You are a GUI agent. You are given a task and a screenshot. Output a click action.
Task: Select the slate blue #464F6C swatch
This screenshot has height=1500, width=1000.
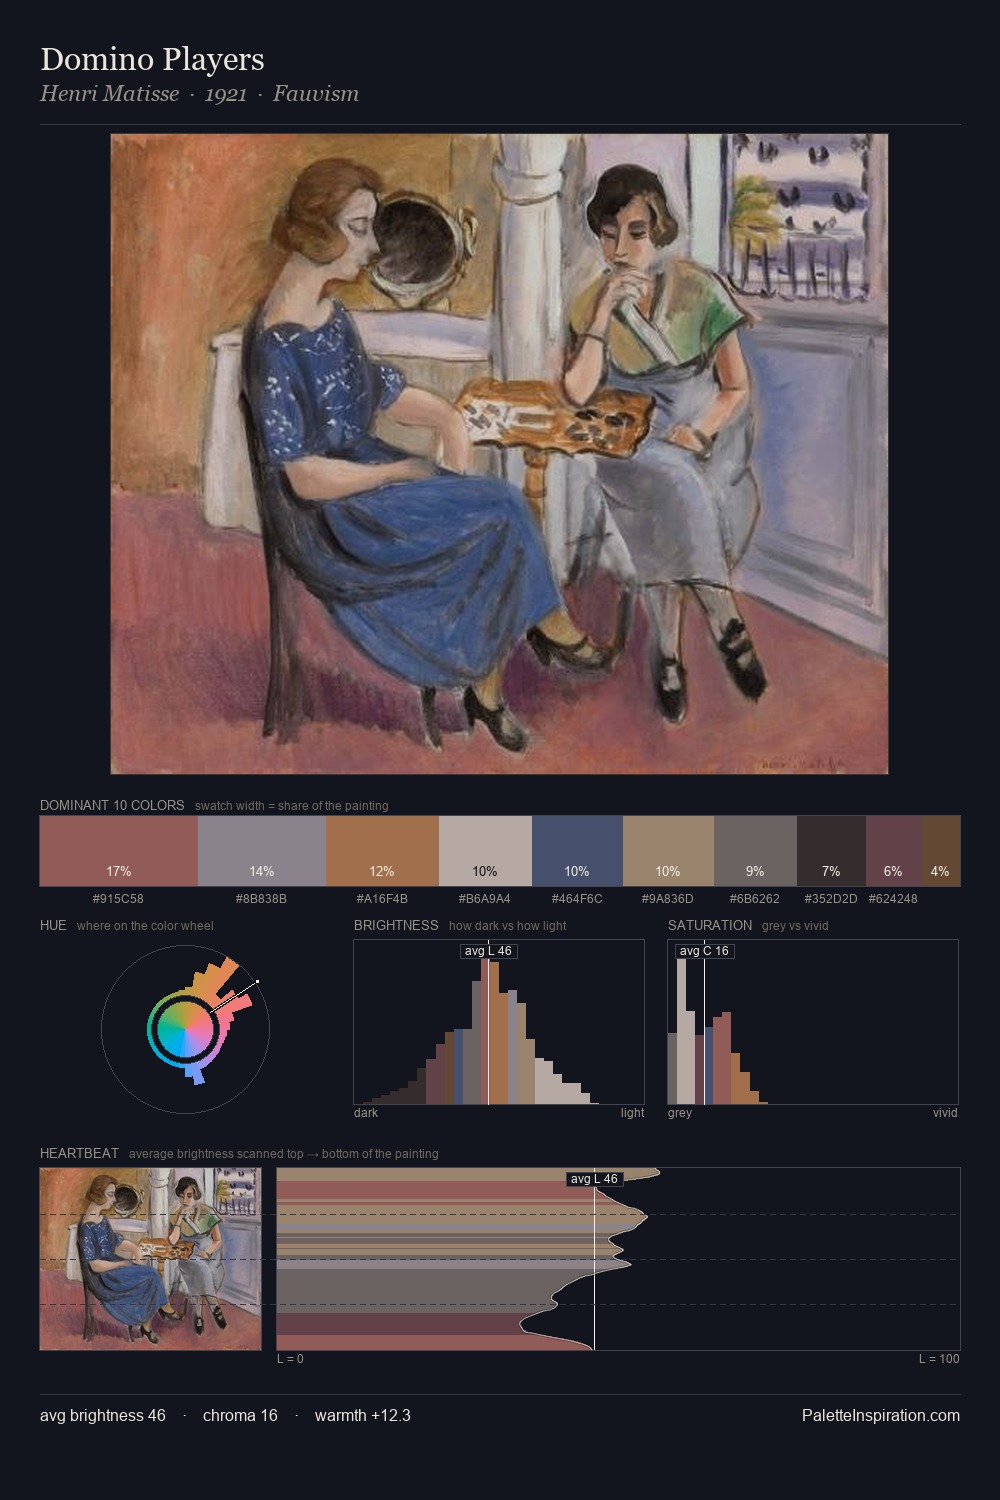point(577,851)
